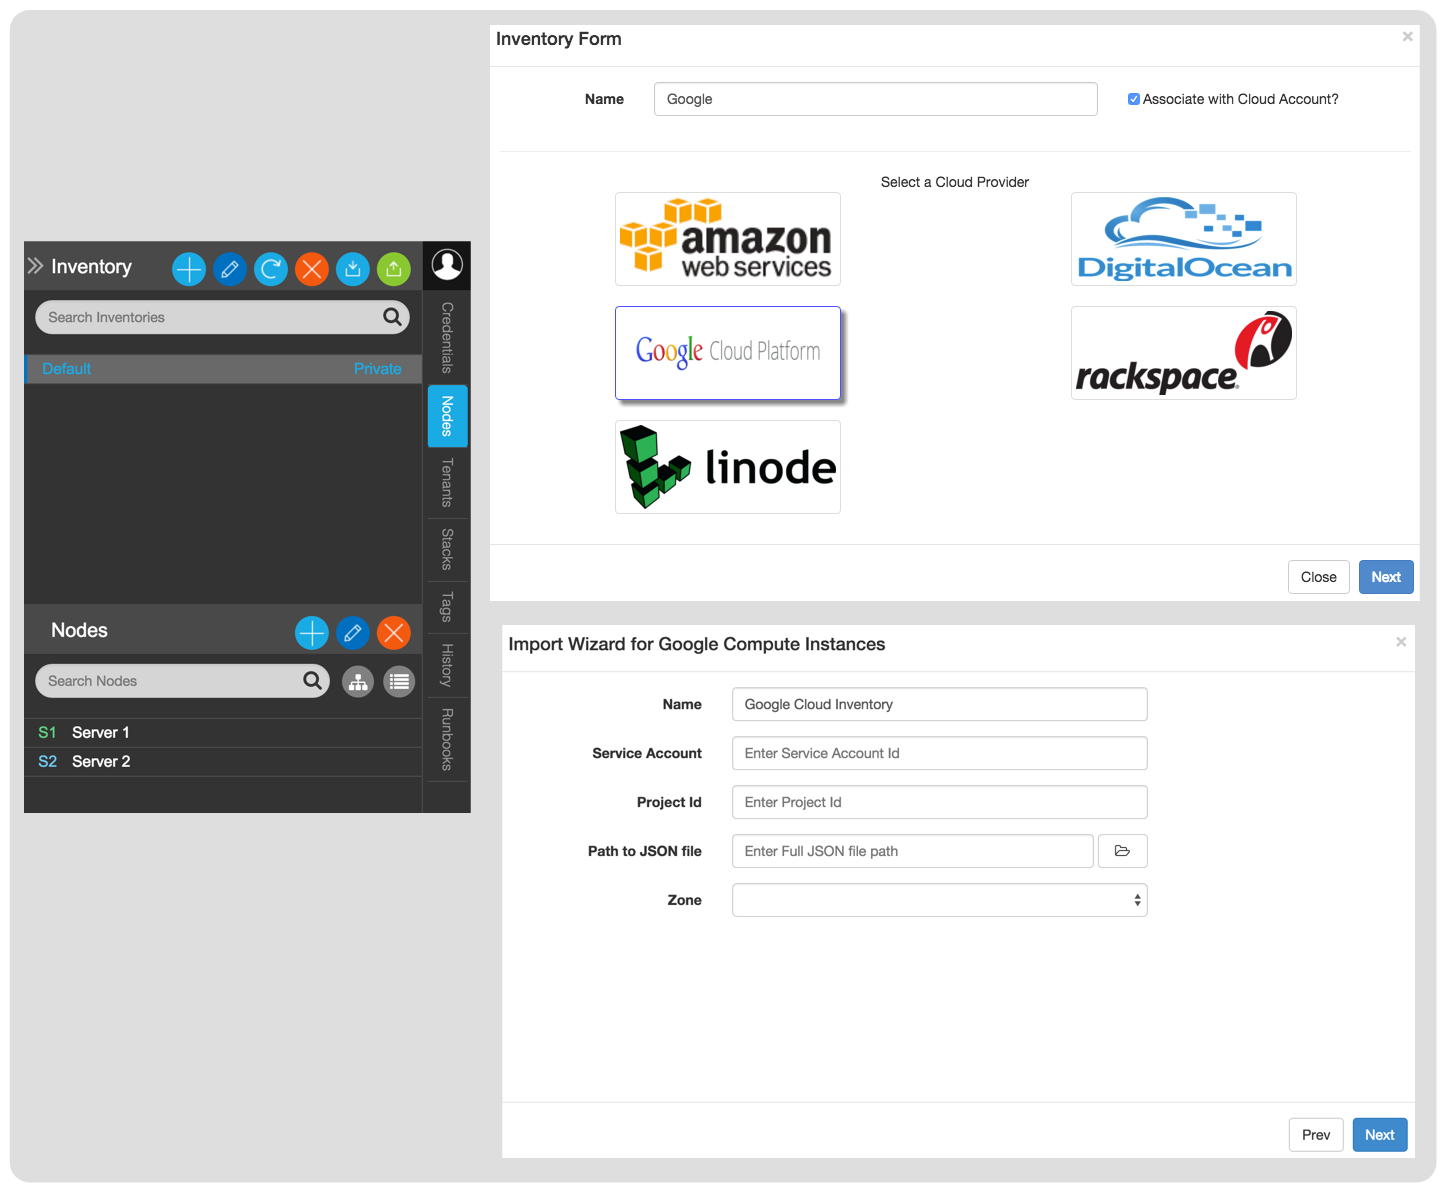
Task: Browse for the JSON file with the folder icon
Action: (x=1122, y=851)
